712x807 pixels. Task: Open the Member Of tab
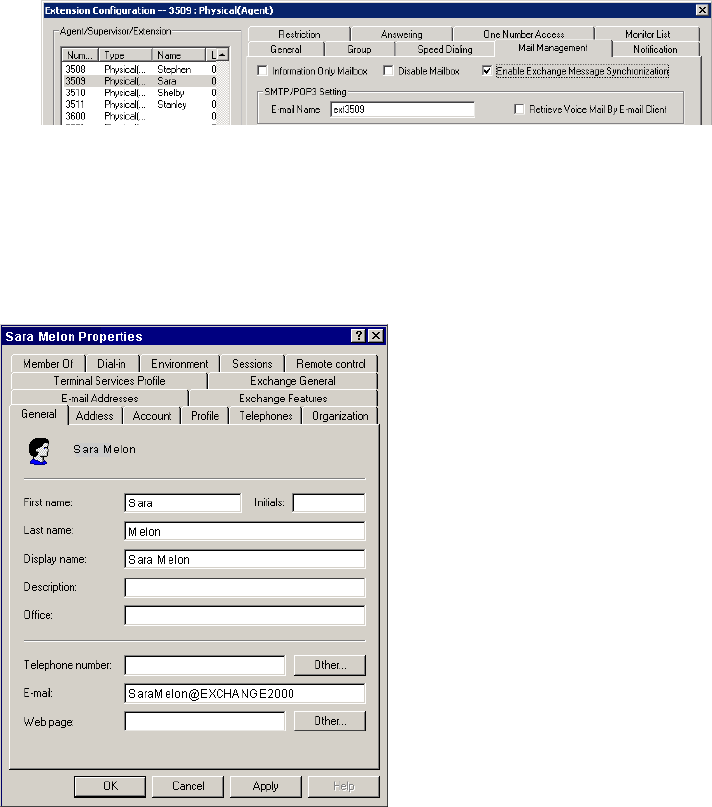tap(48, 364)
